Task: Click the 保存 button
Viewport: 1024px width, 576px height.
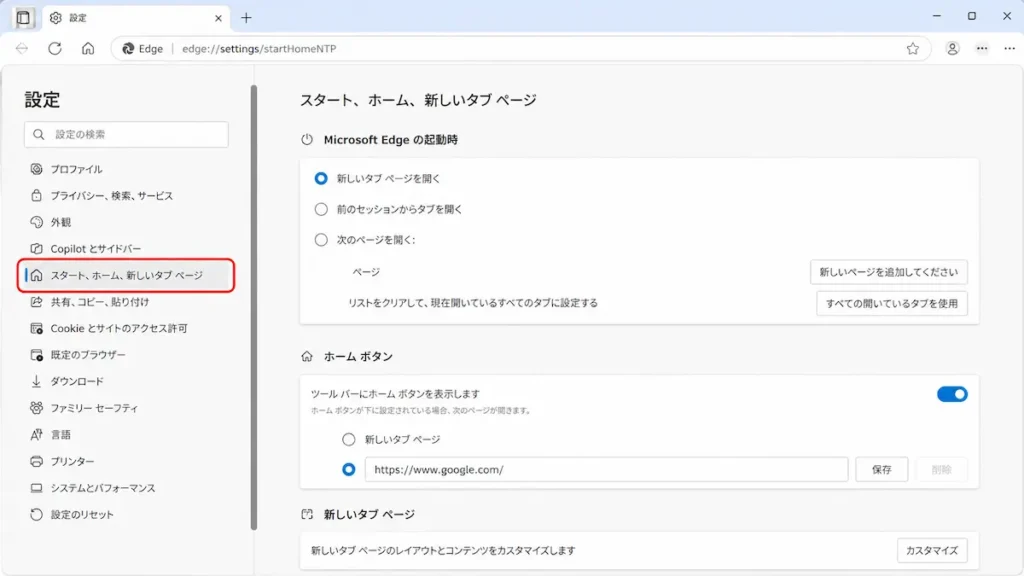Action: [882, 470]
